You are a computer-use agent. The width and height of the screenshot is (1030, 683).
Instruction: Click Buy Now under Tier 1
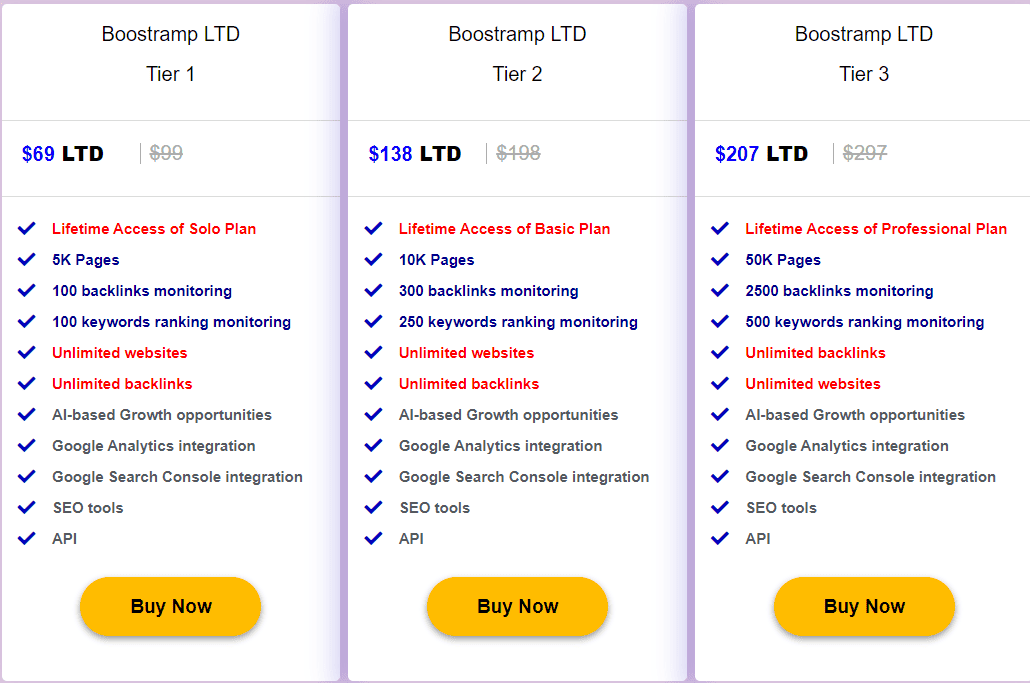170,606
